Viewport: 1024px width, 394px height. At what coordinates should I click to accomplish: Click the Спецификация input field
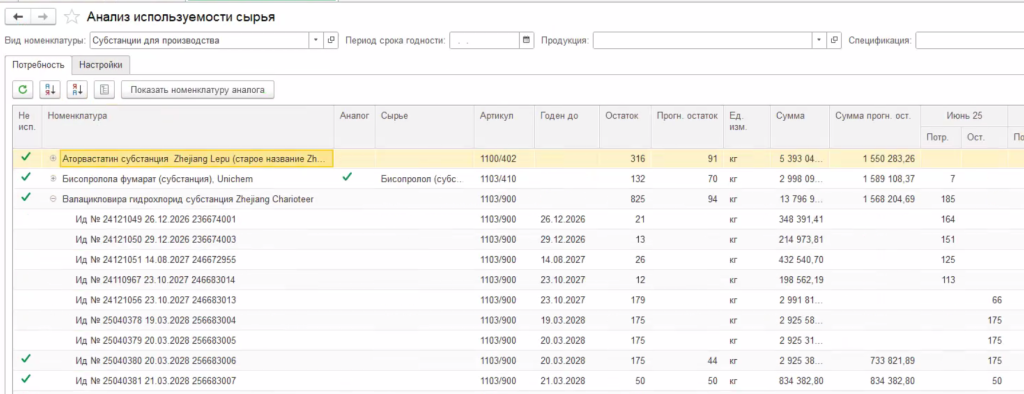point(969,41)
